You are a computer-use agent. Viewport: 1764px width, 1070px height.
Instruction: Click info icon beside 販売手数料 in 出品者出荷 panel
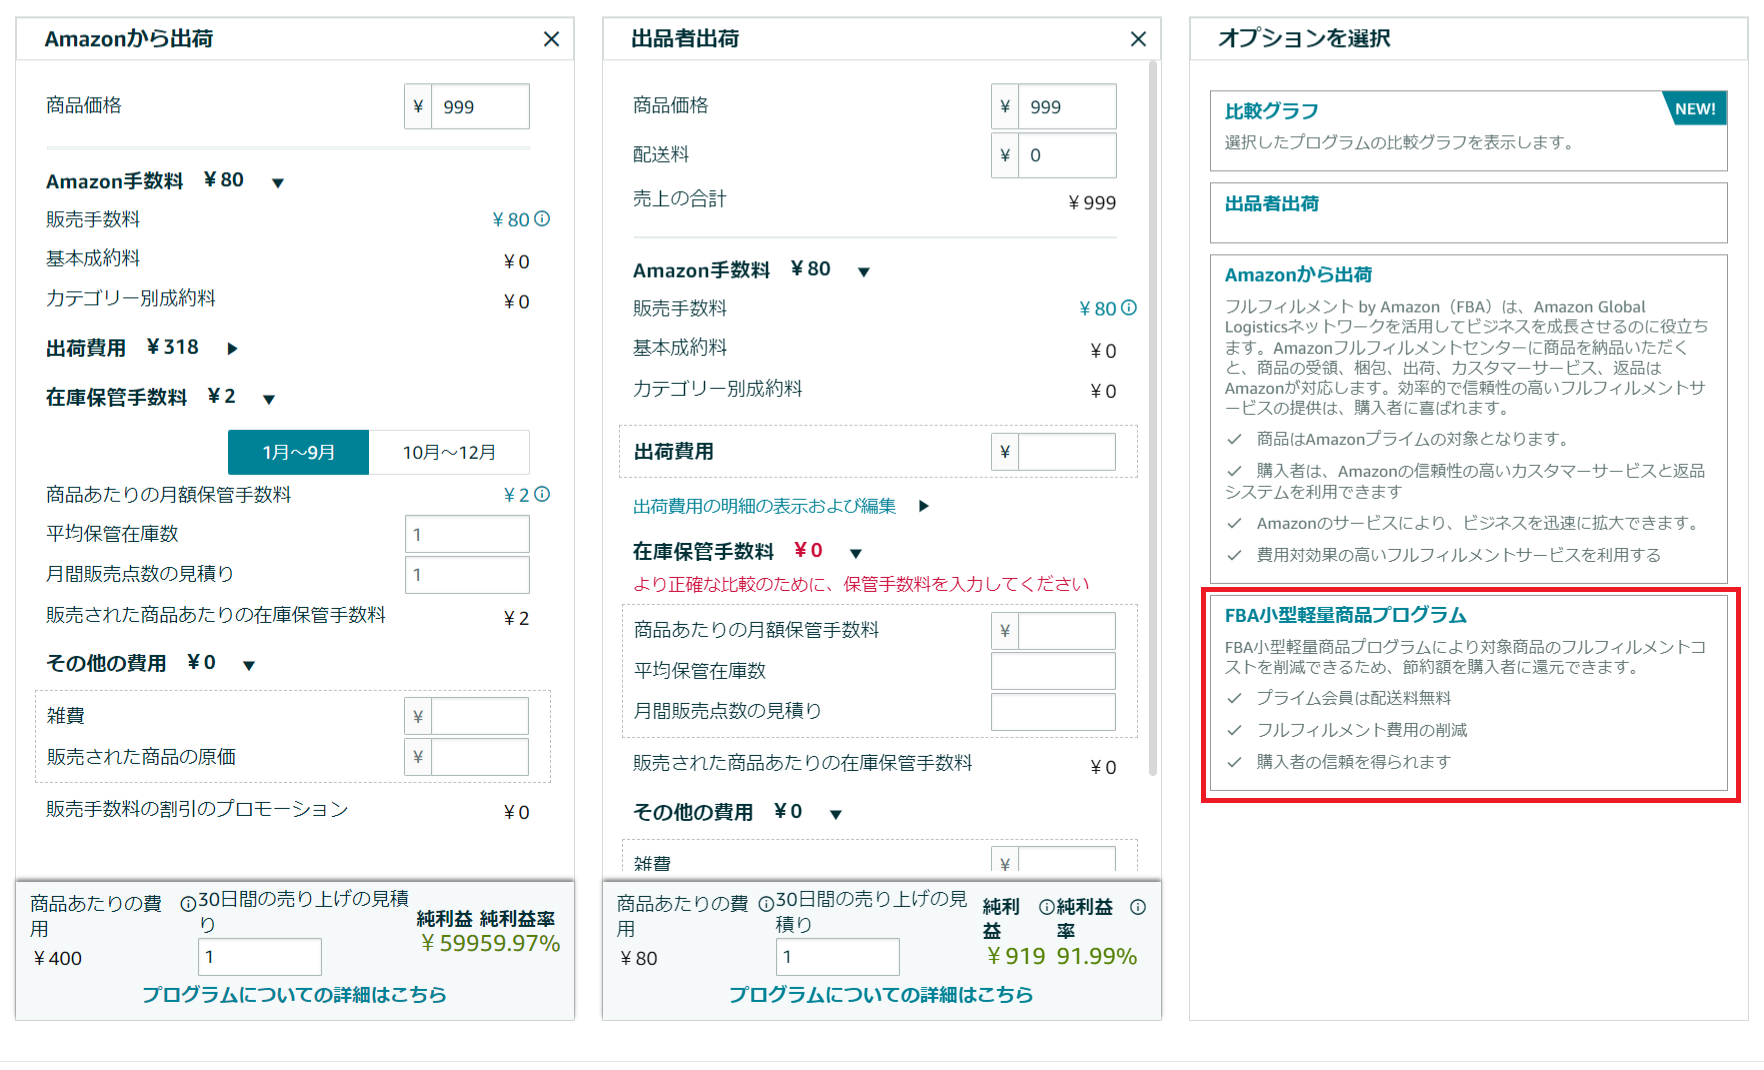1129,308
